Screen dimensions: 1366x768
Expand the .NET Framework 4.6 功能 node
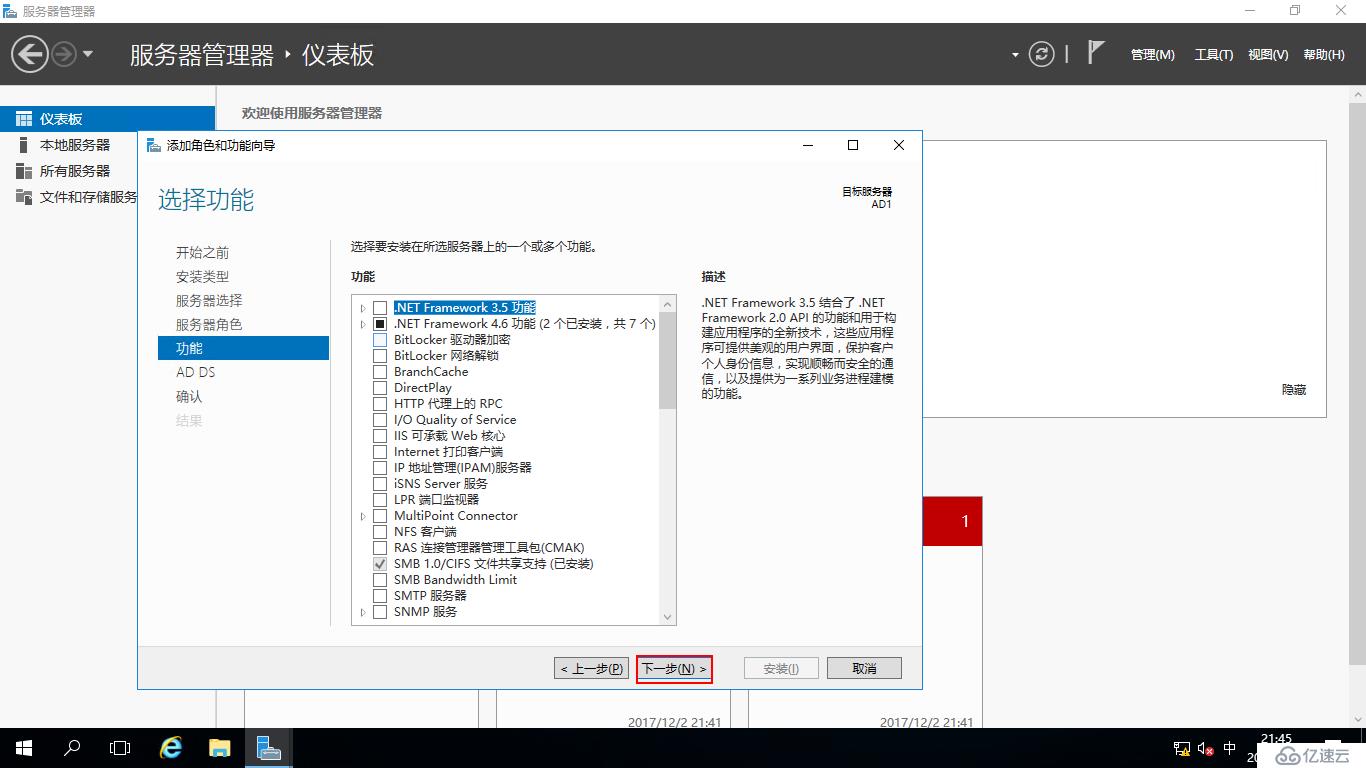(x=363, y=324)
